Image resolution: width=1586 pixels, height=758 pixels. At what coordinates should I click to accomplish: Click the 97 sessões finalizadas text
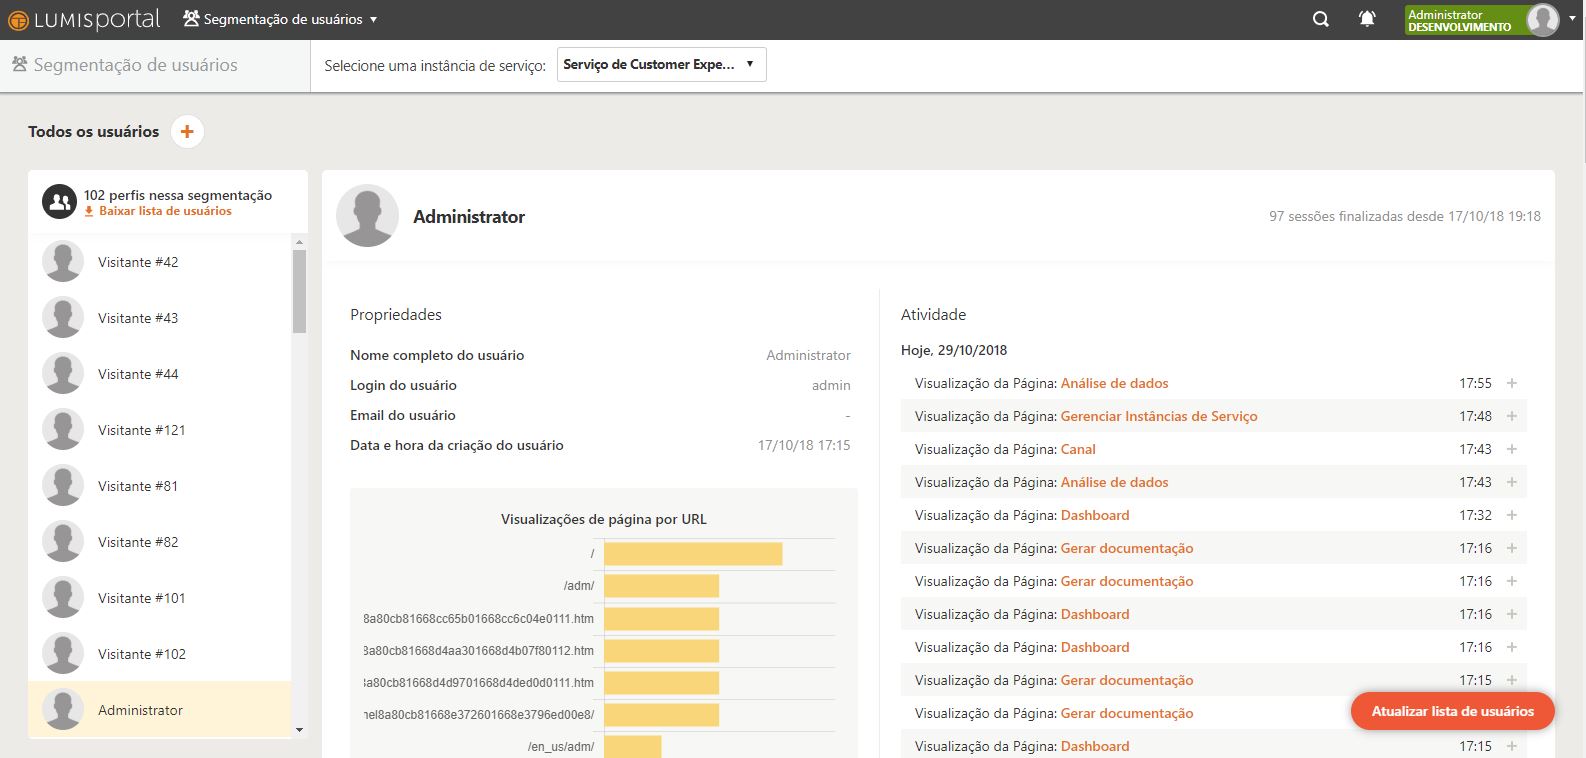pyautogui.click(x=1405, y=216)
